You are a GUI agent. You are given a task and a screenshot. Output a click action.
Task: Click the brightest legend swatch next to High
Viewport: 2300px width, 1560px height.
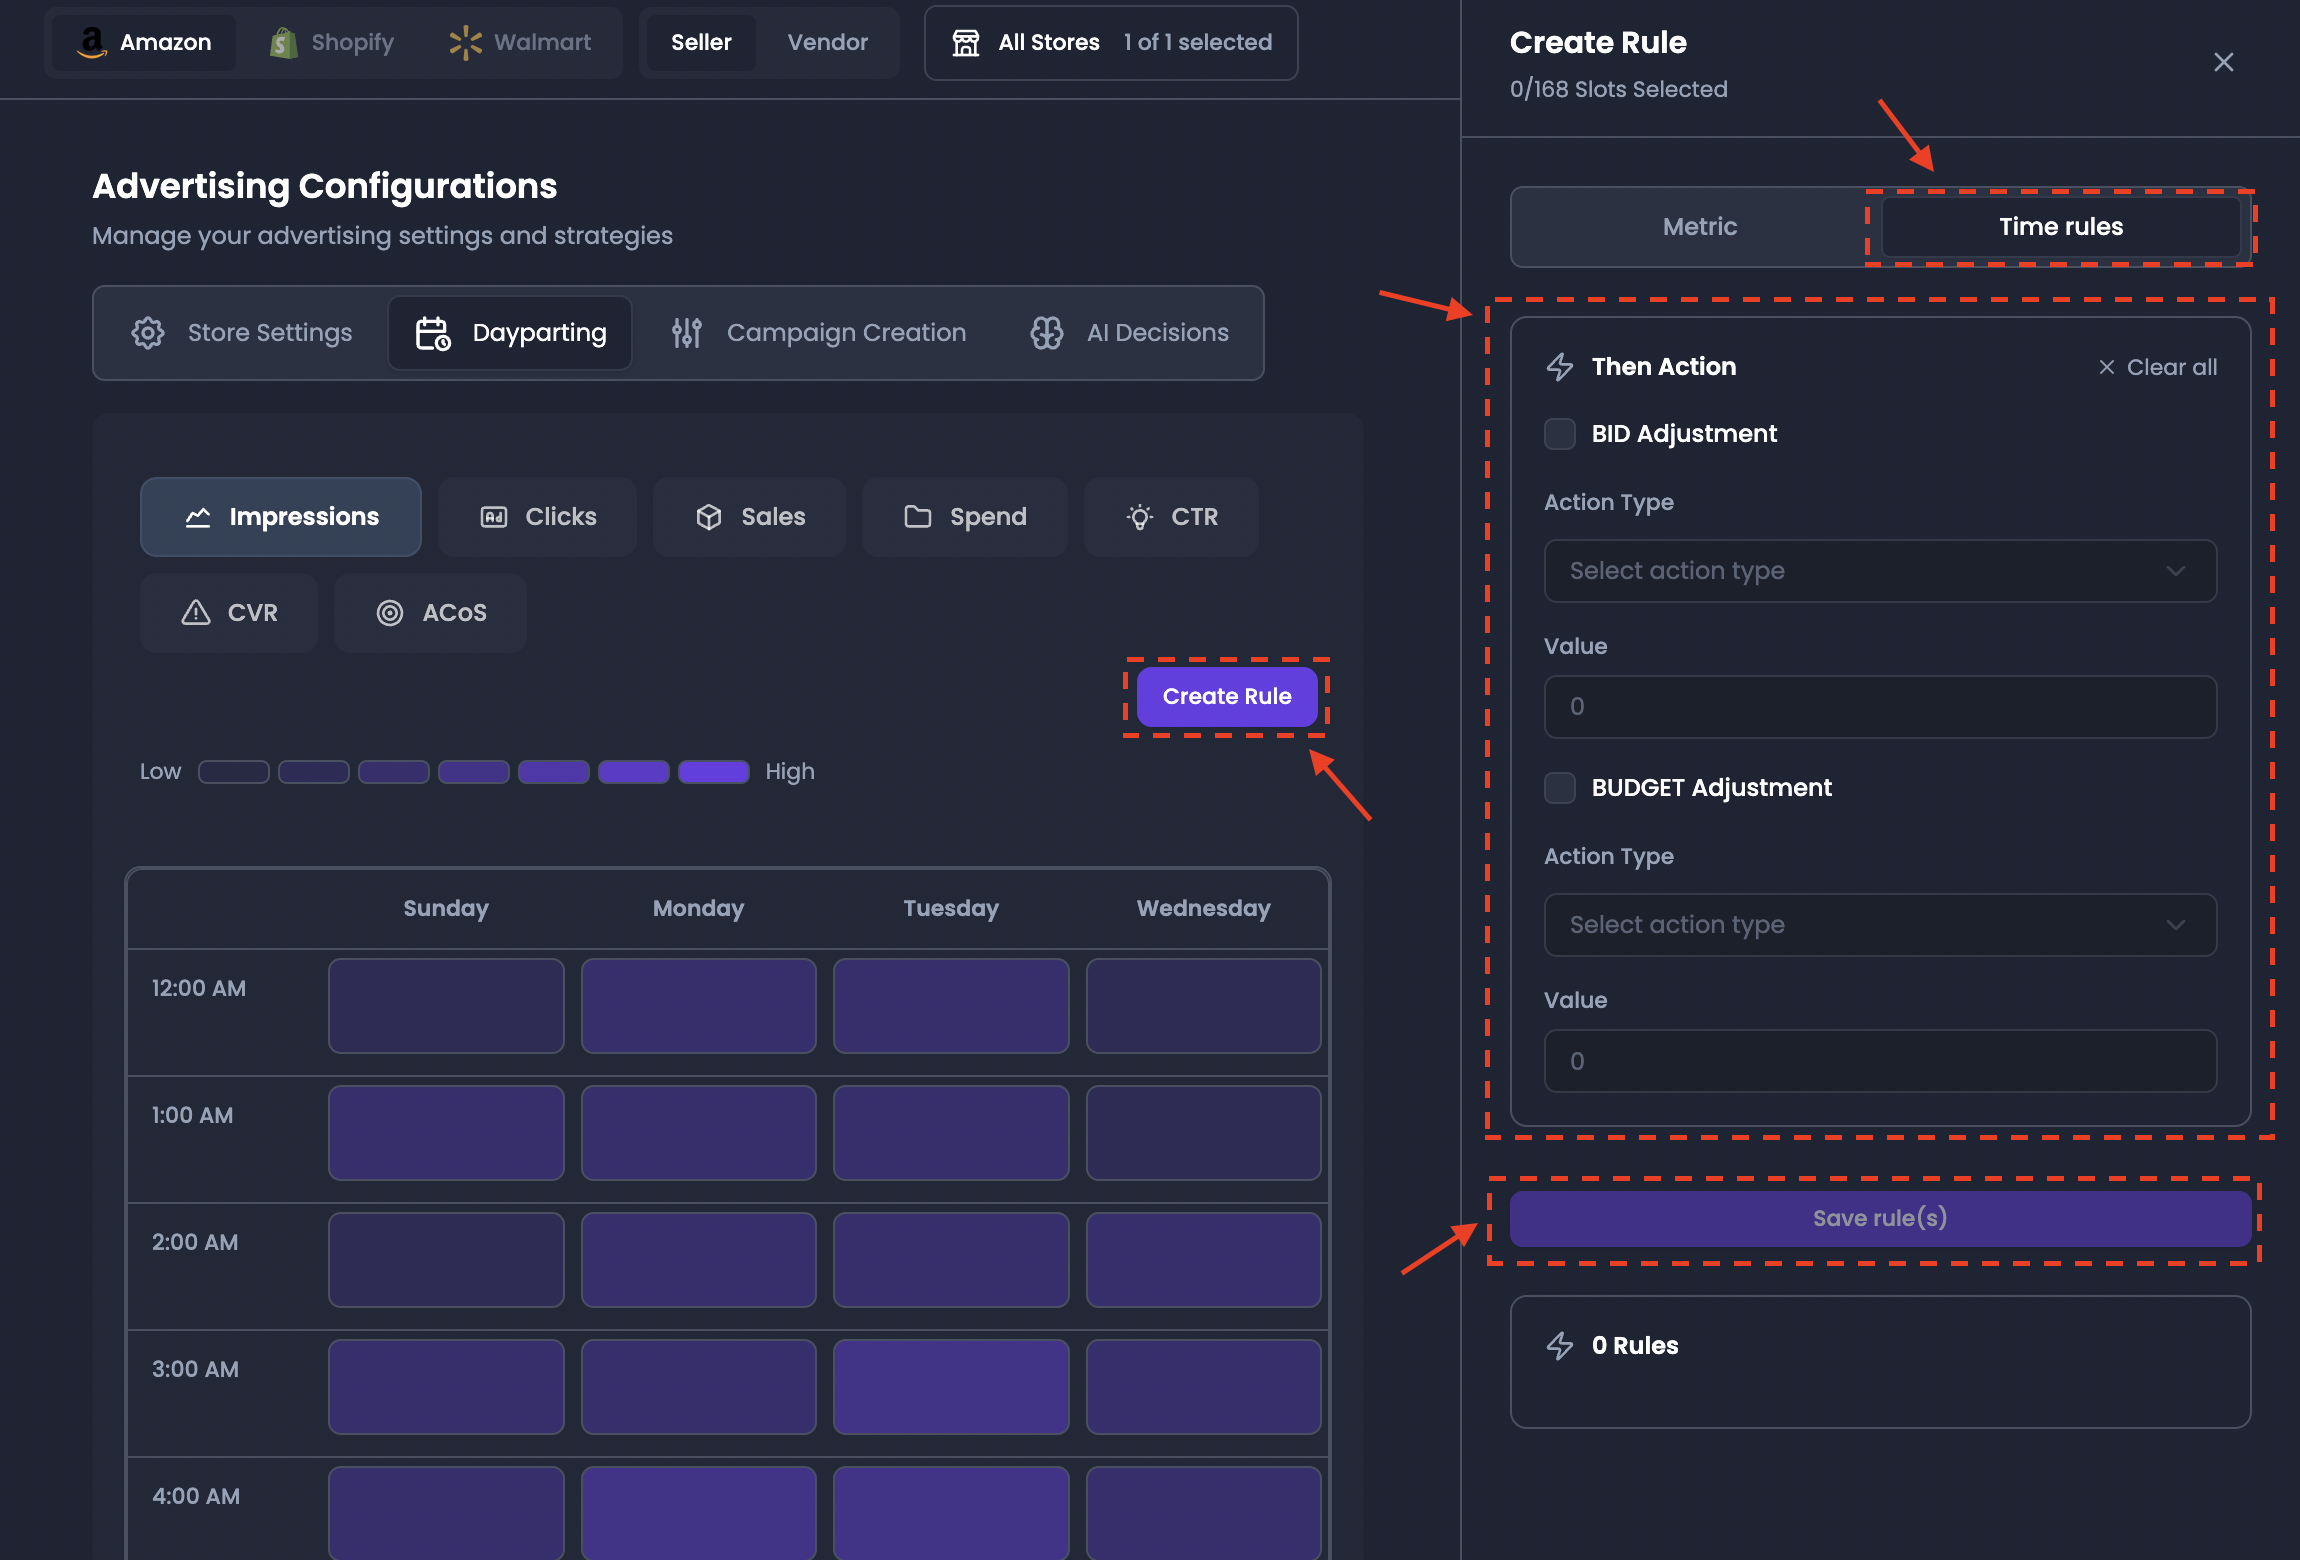point(714,772)
